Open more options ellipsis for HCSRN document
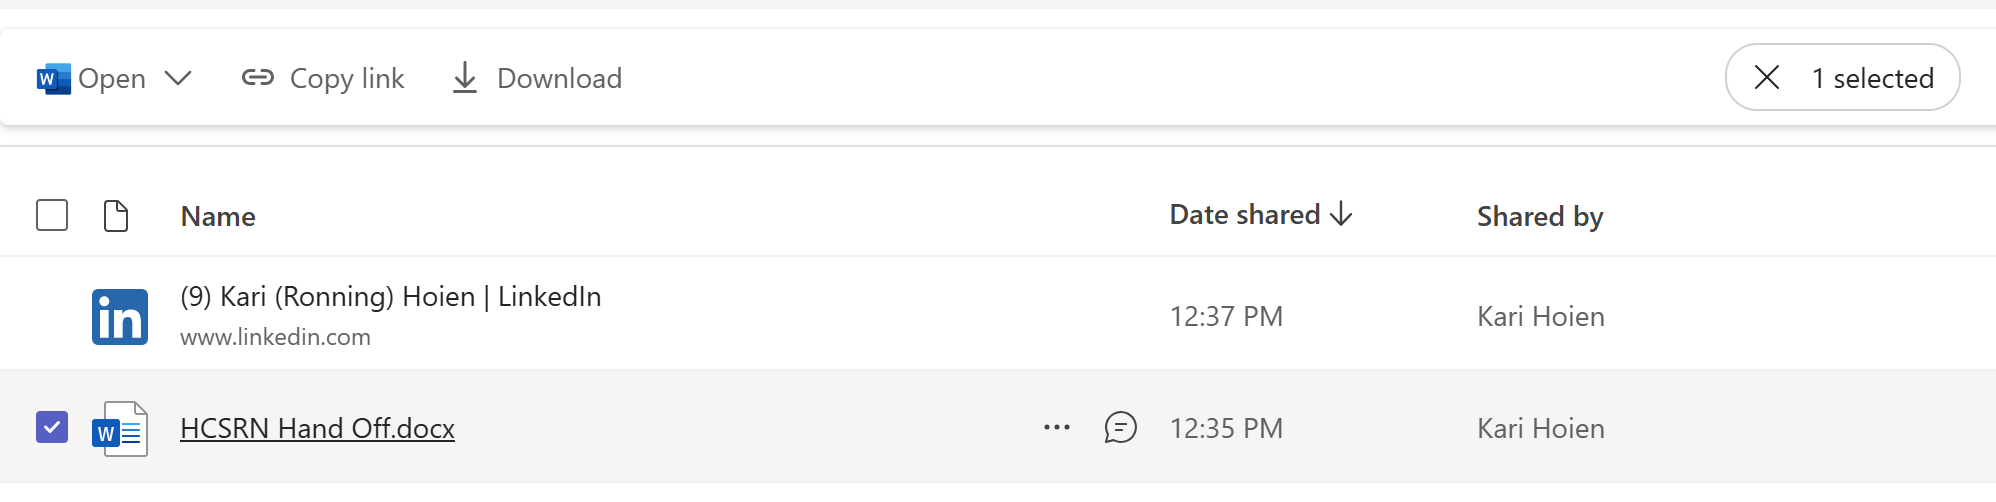The height and width of the screenshot is (502, 1996). 1057,427
